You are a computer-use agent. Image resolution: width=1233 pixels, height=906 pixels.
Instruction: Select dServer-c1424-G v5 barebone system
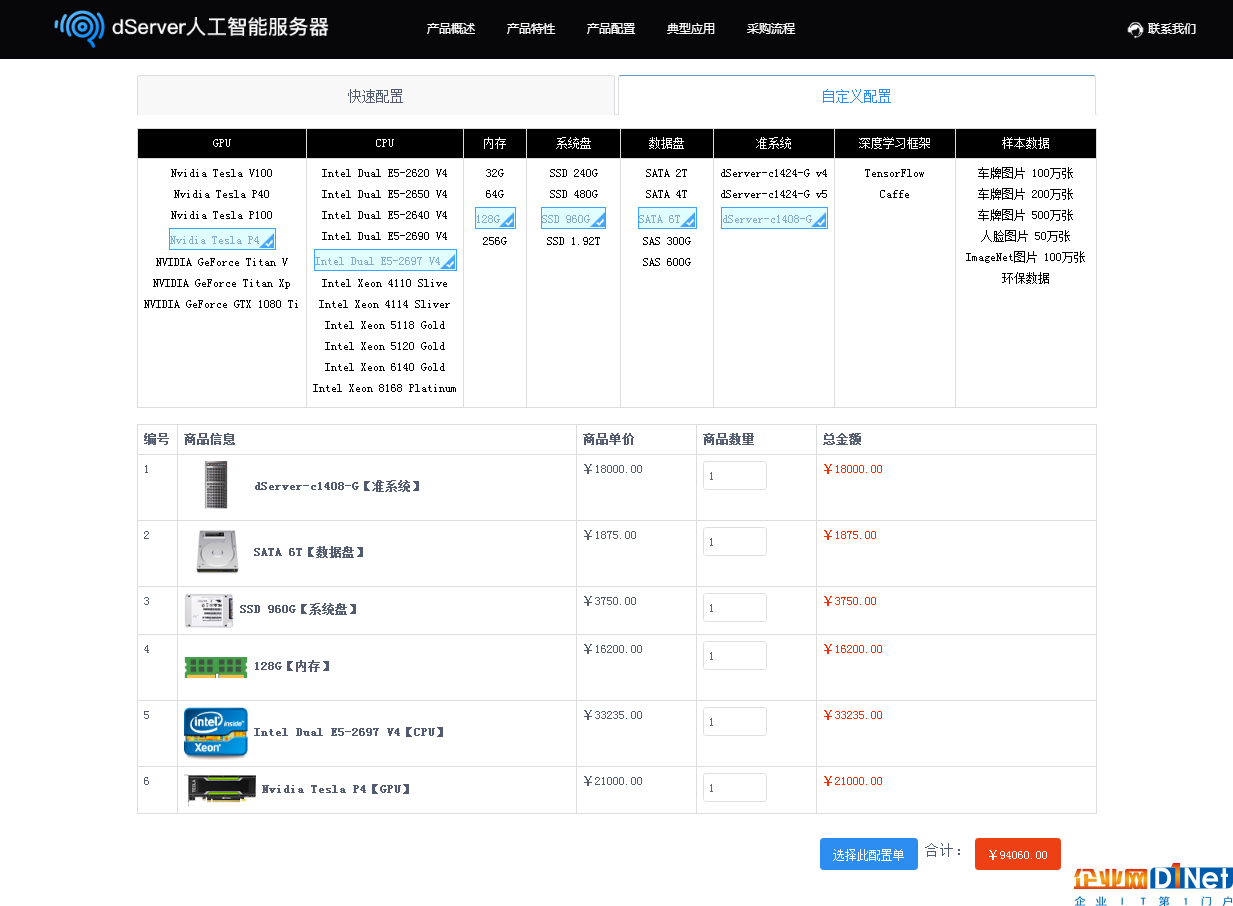click(774, 194)
